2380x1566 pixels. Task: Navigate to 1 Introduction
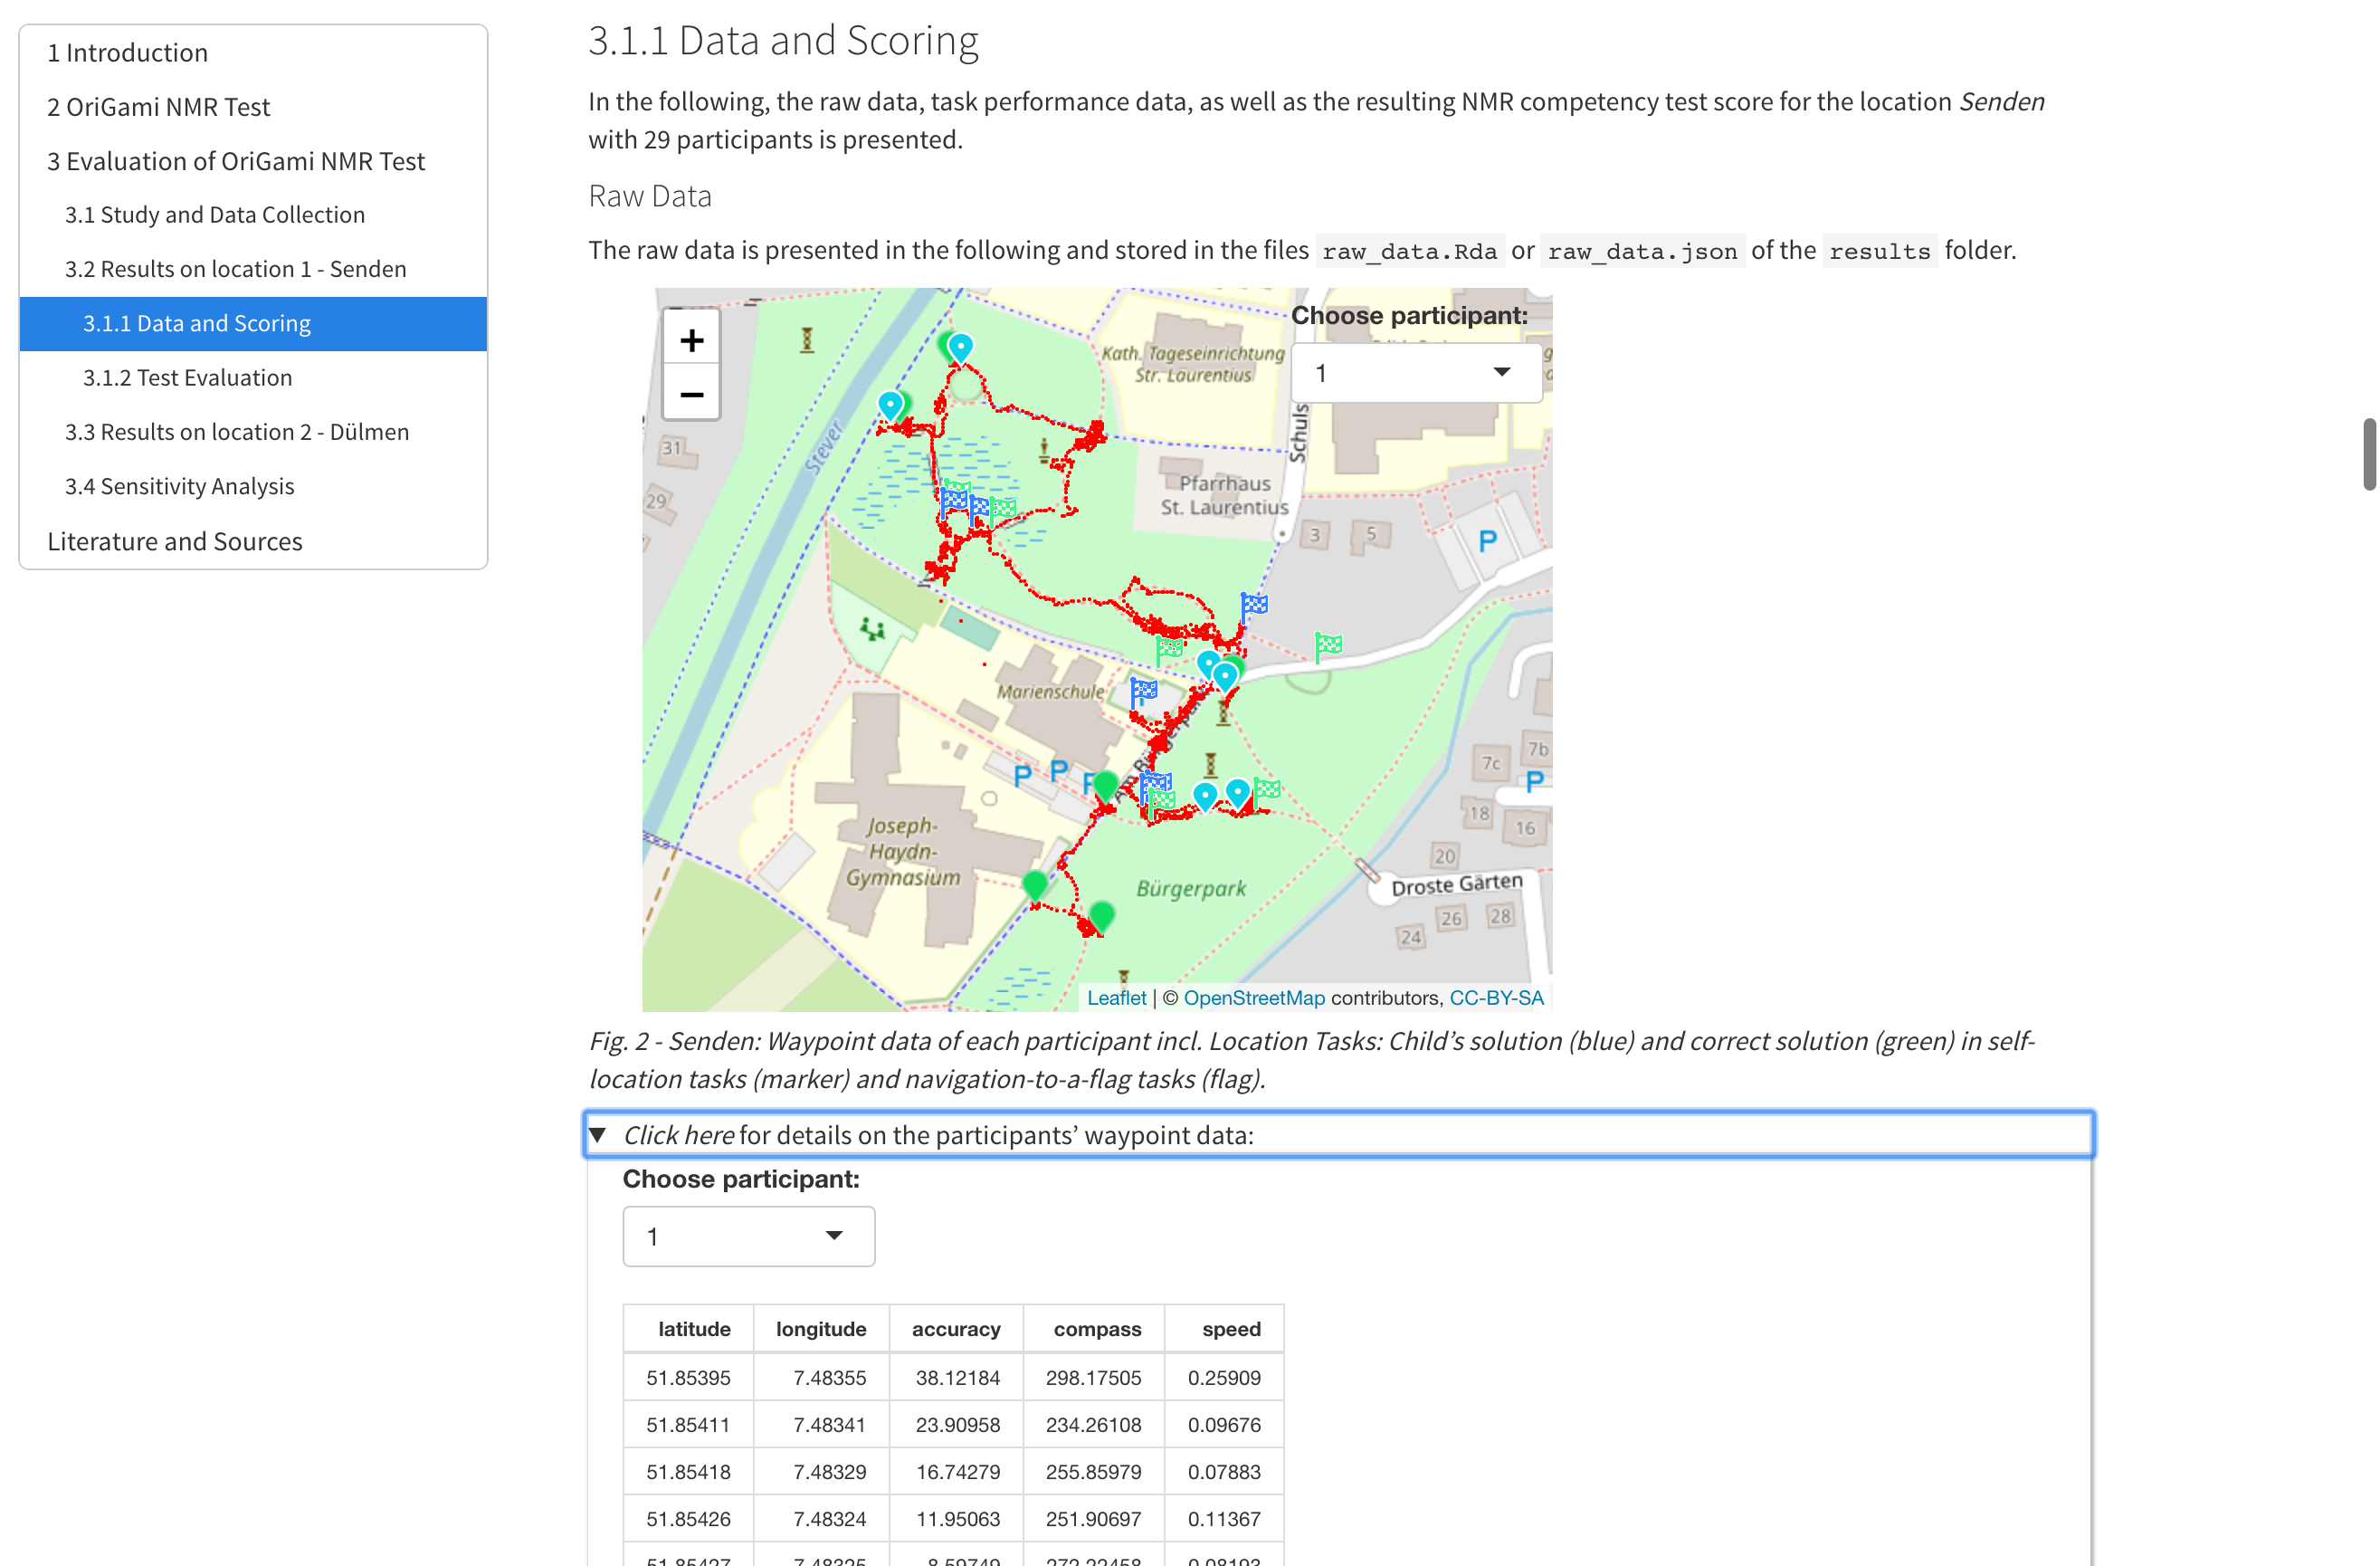(x=127, y=52)
